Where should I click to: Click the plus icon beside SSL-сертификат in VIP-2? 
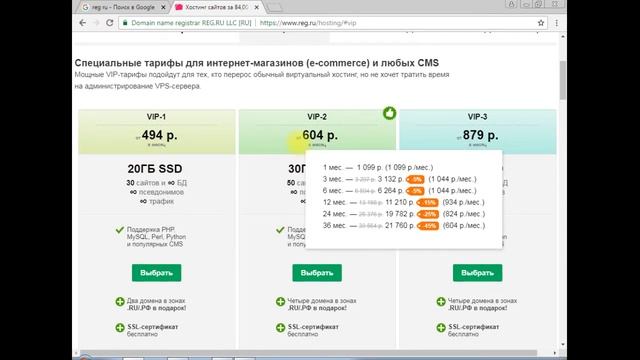pos(280,328)
